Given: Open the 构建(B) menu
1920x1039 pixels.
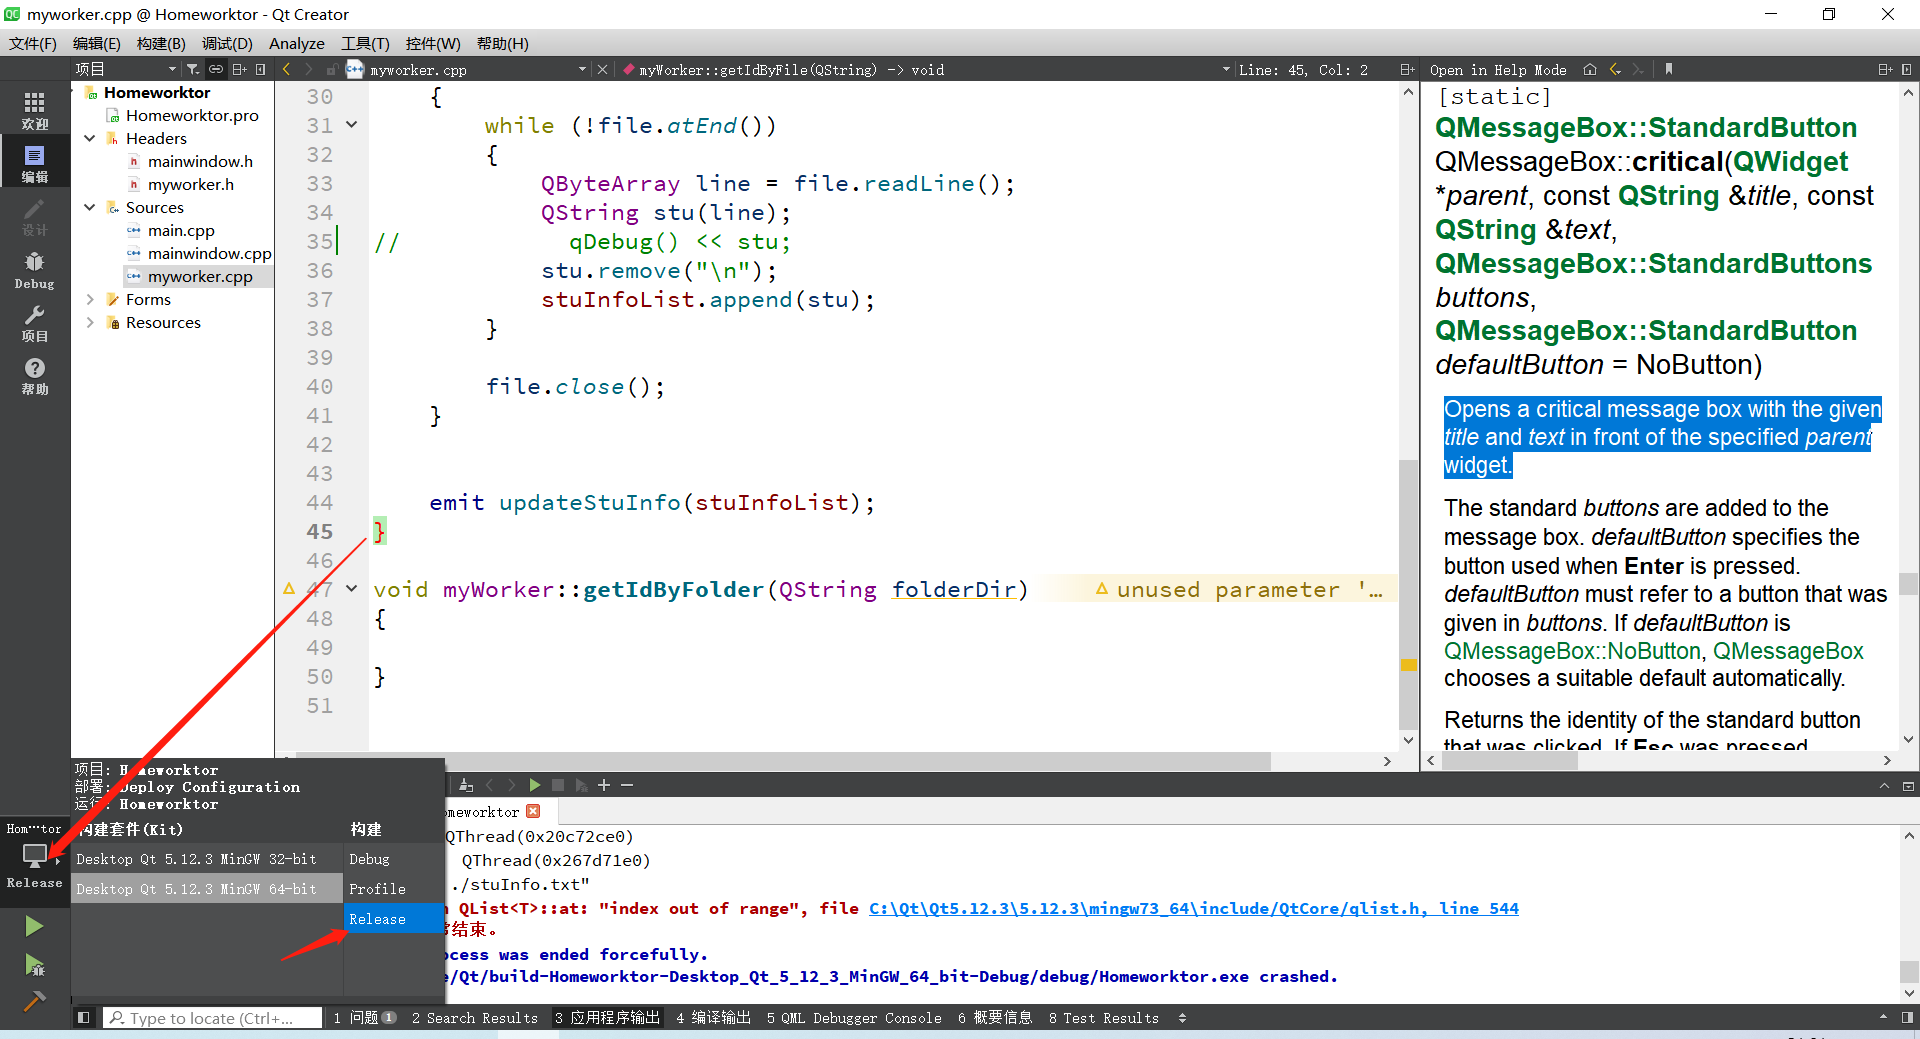Looking at the screenshot, I should point(161,43).
